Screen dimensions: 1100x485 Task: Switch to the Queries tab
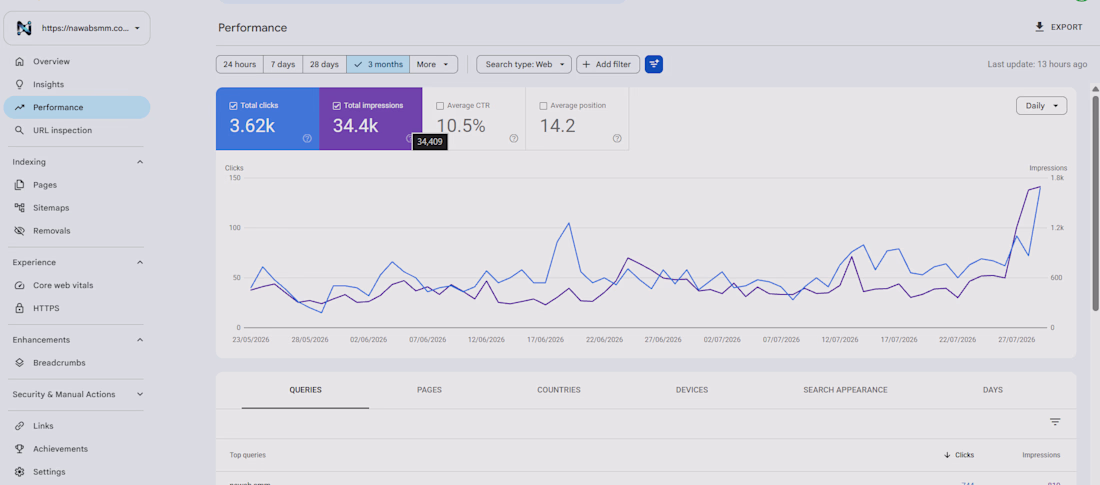pyautogui.click(x=305, y=390)
